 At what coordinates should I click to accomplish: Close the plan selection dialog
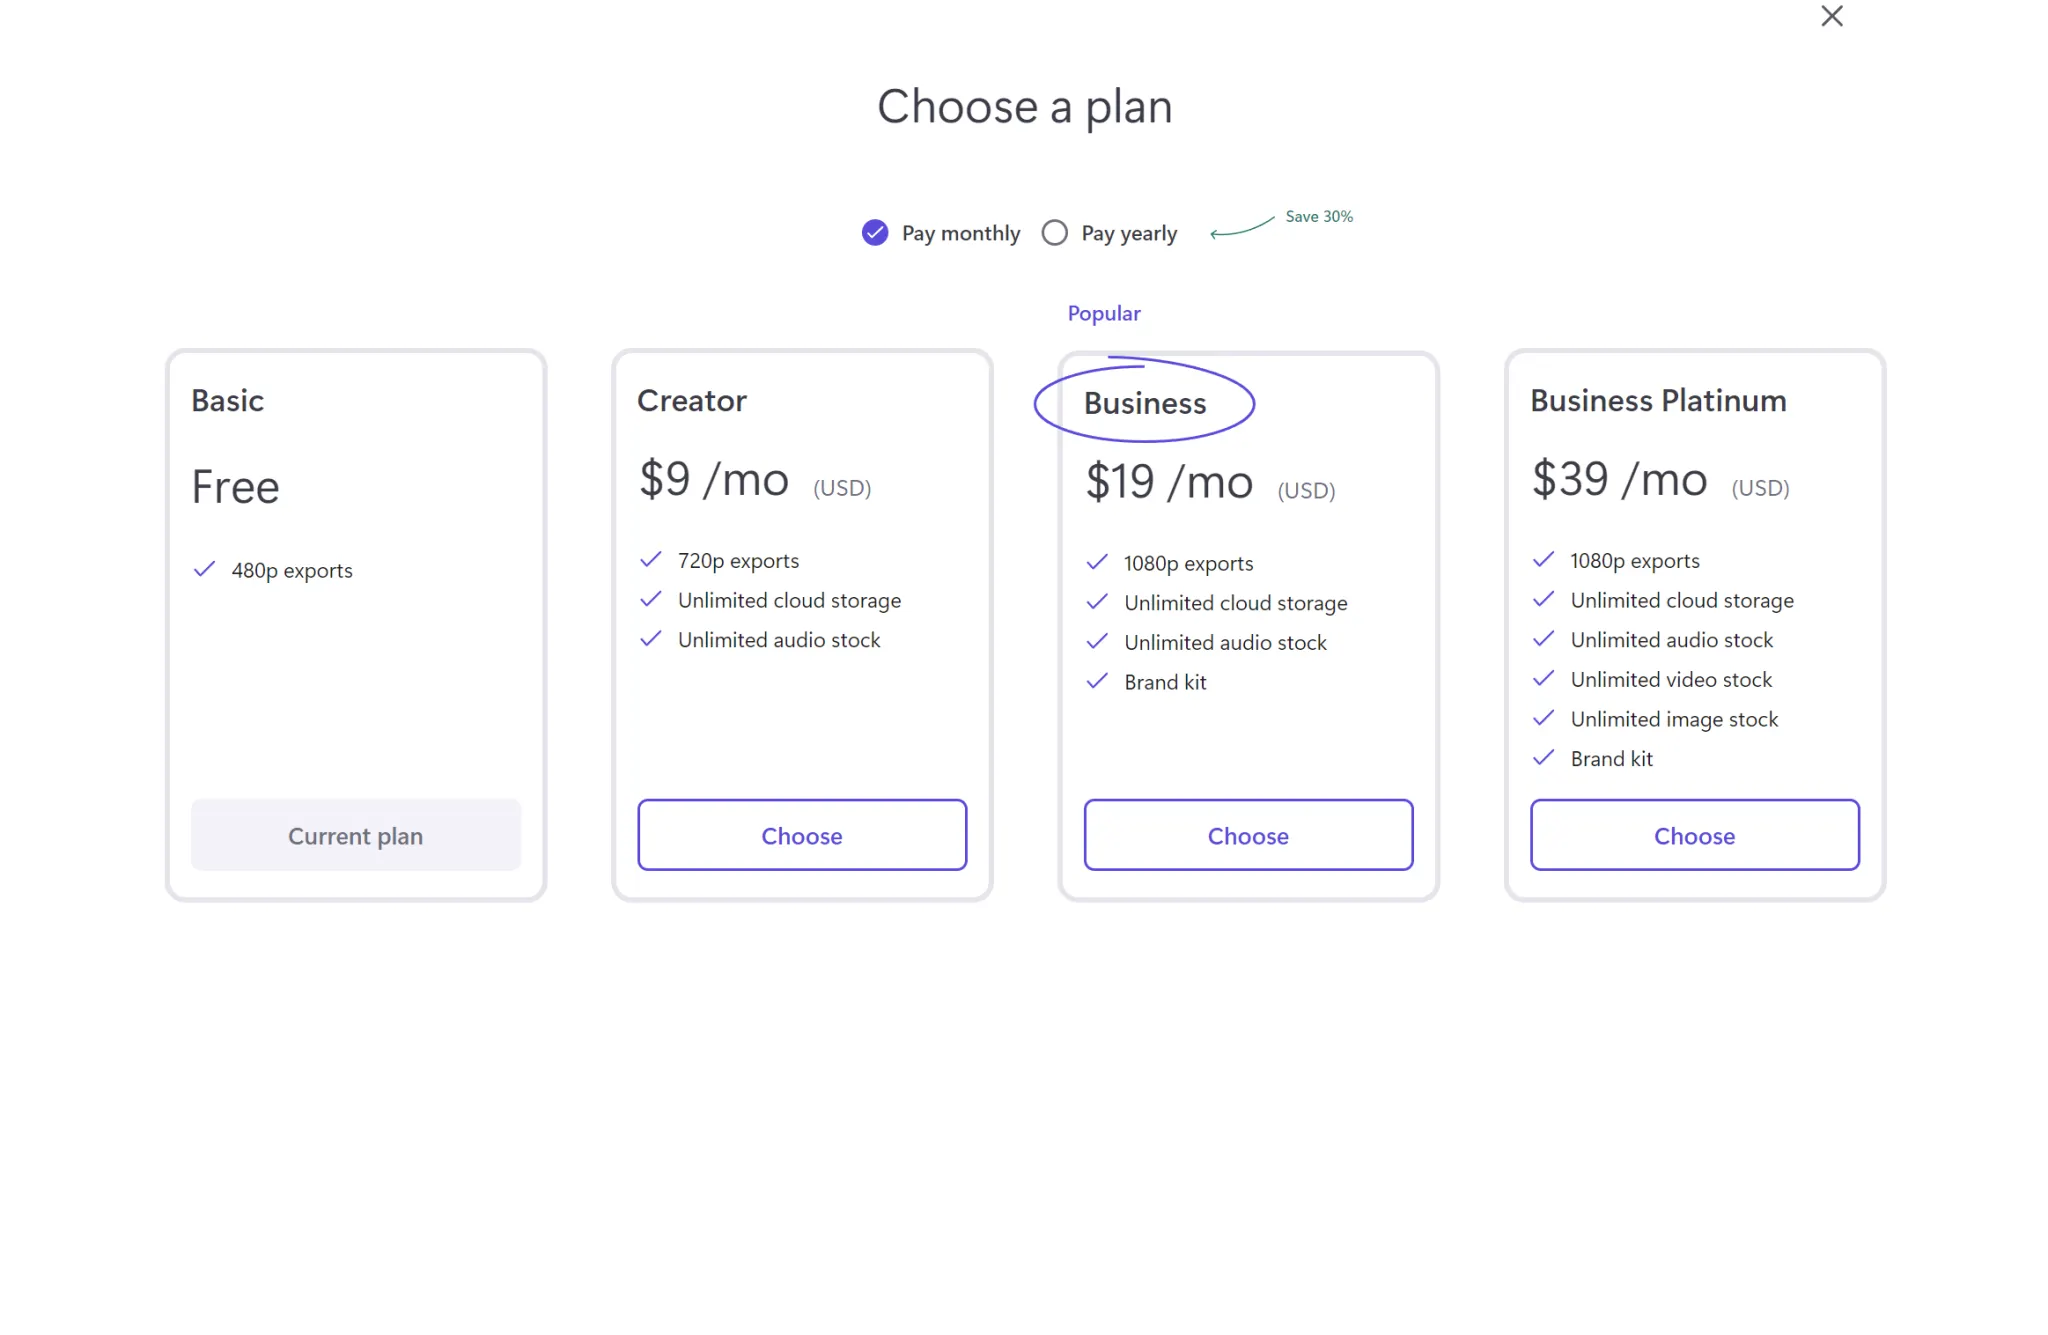click(1831, 16)
